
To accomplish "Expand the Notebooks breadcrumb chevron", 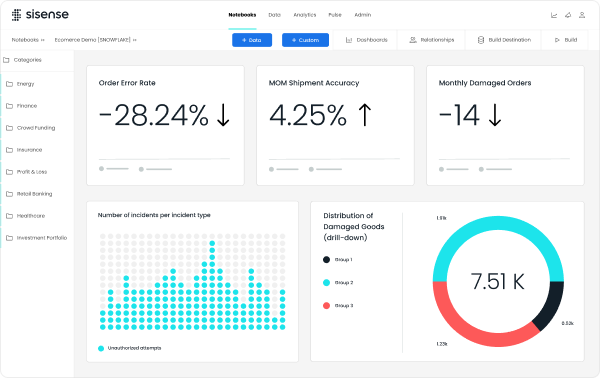I will [43, 40].
